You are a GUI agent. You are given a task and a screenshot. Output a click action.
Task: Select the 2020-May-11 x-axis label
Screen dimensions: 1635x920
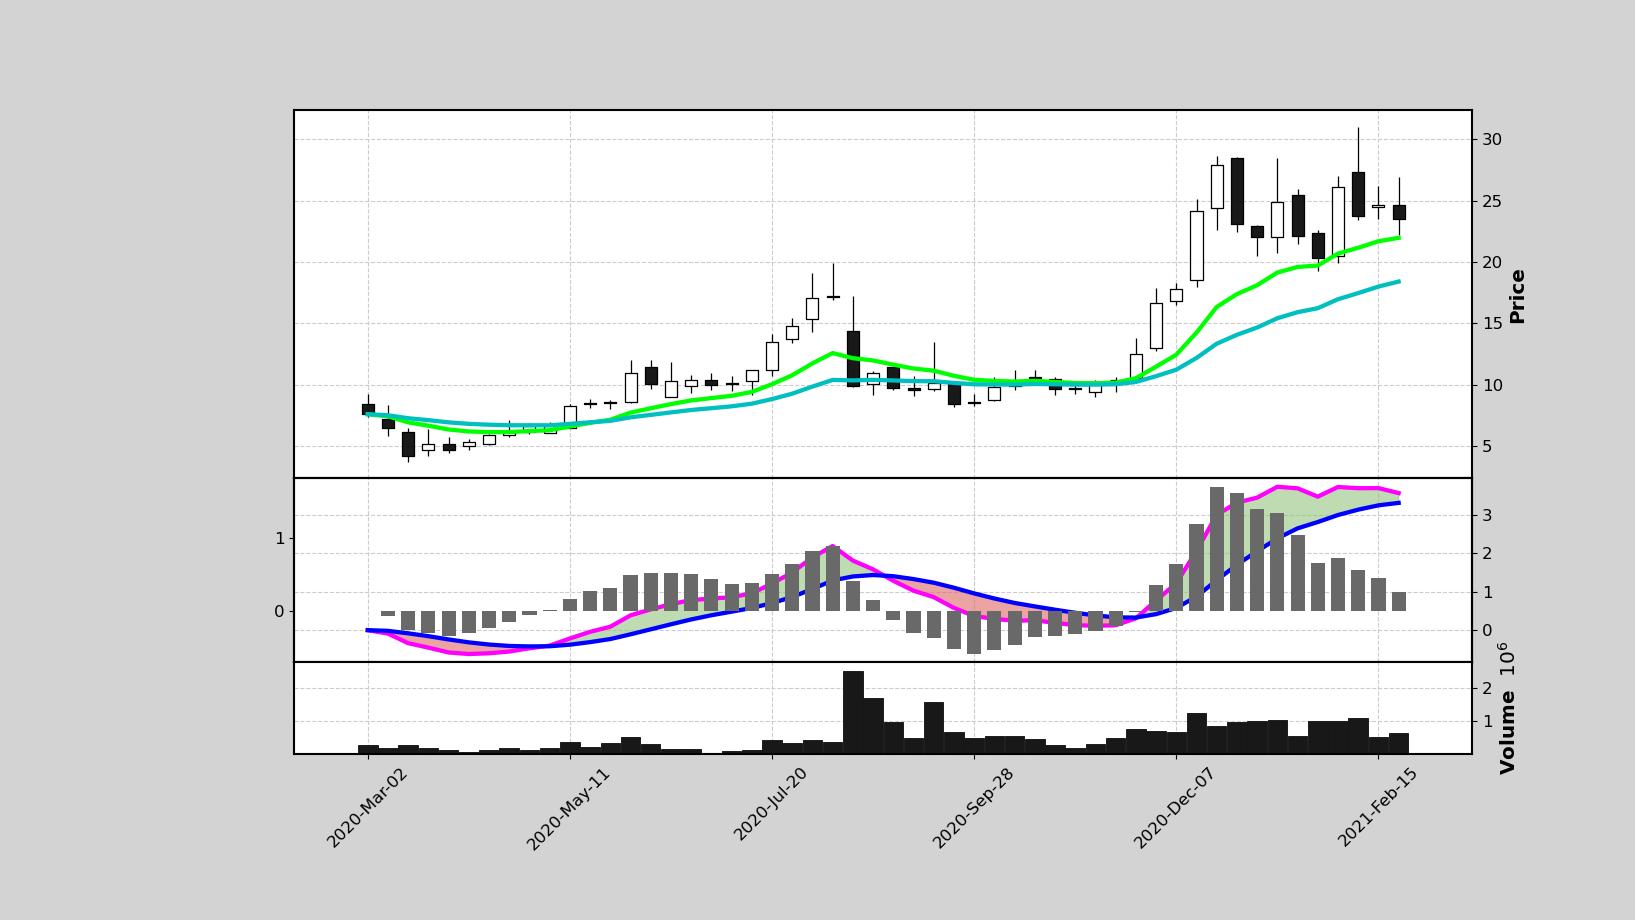click(x=568, y=809)
